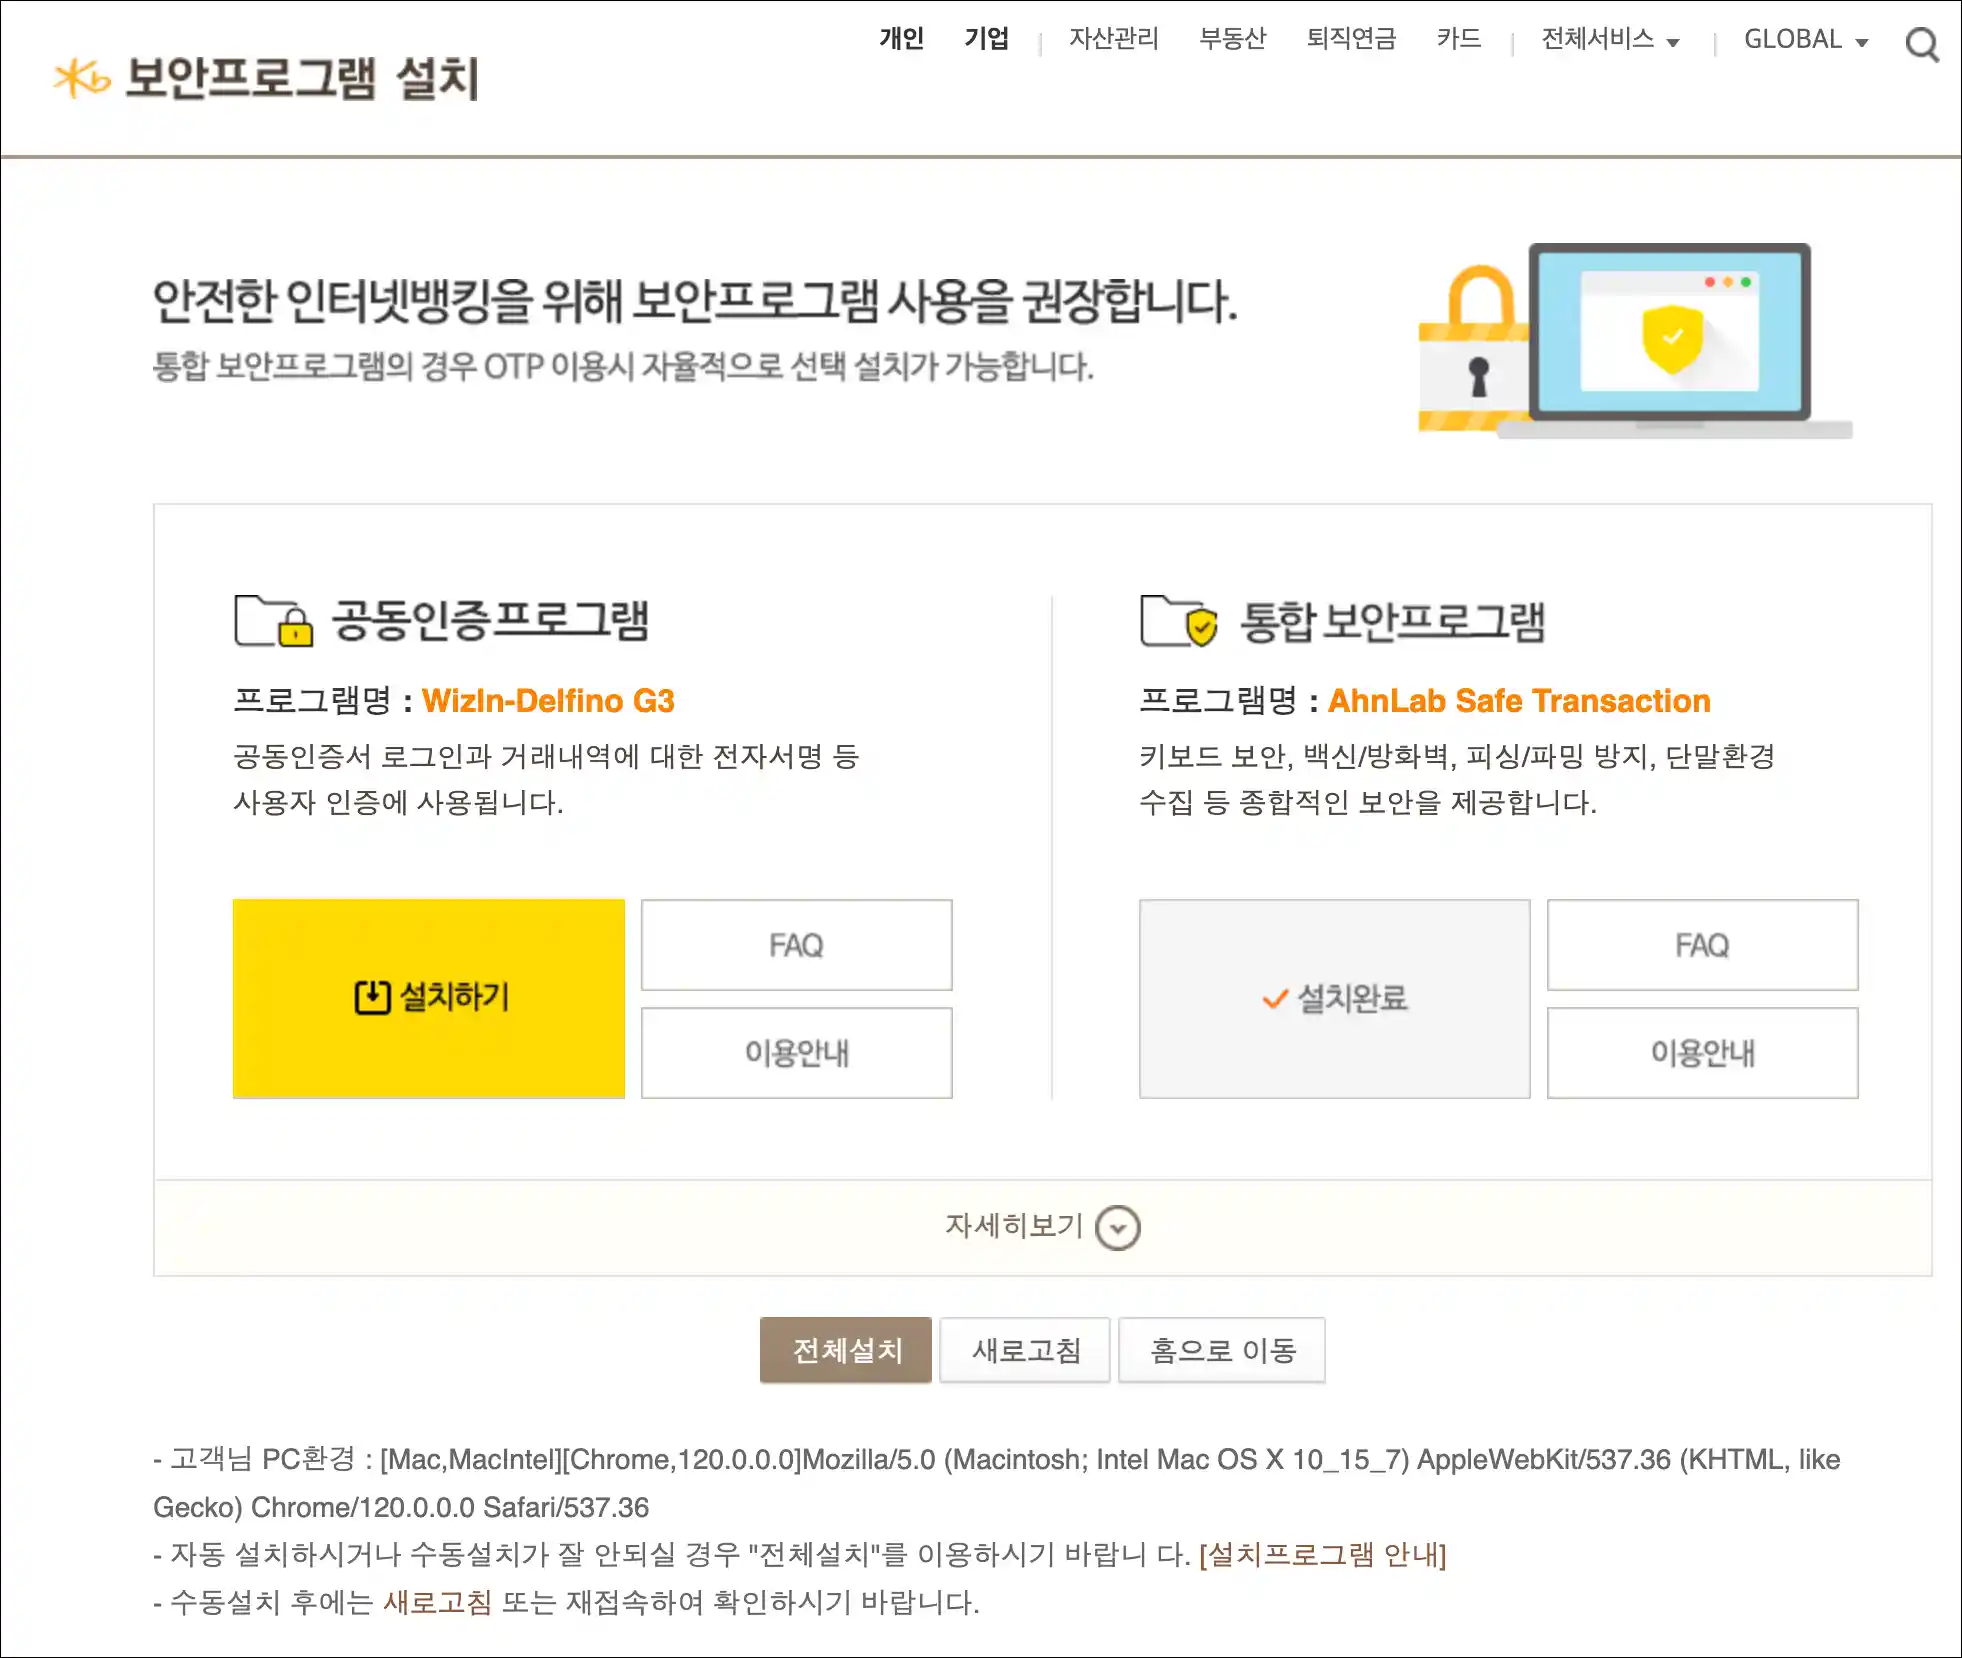Click the laptop security illustration
1962x1658 pixels.
(x=1635, y=340)
